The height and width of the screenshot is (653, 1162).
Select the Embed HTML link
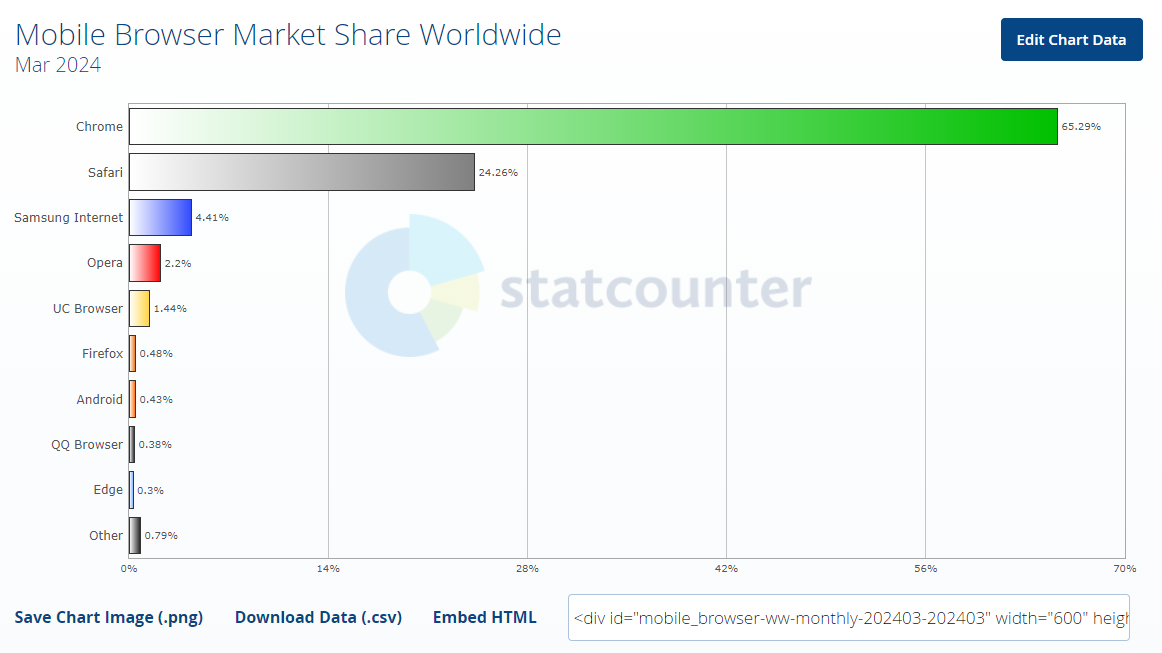click(x=484, y=617)
